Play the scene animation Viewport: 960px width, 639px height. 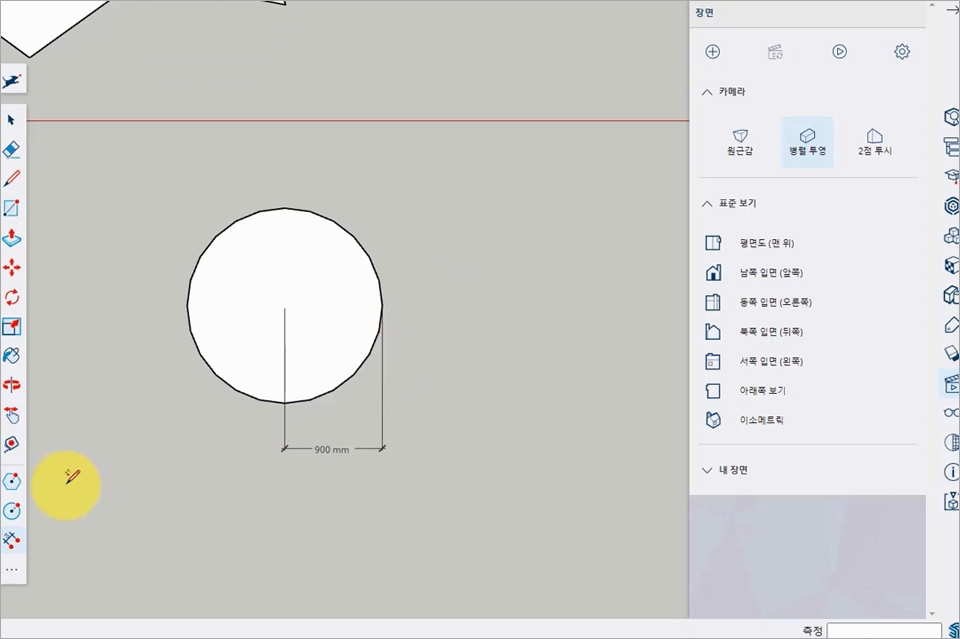pos(839,52)
